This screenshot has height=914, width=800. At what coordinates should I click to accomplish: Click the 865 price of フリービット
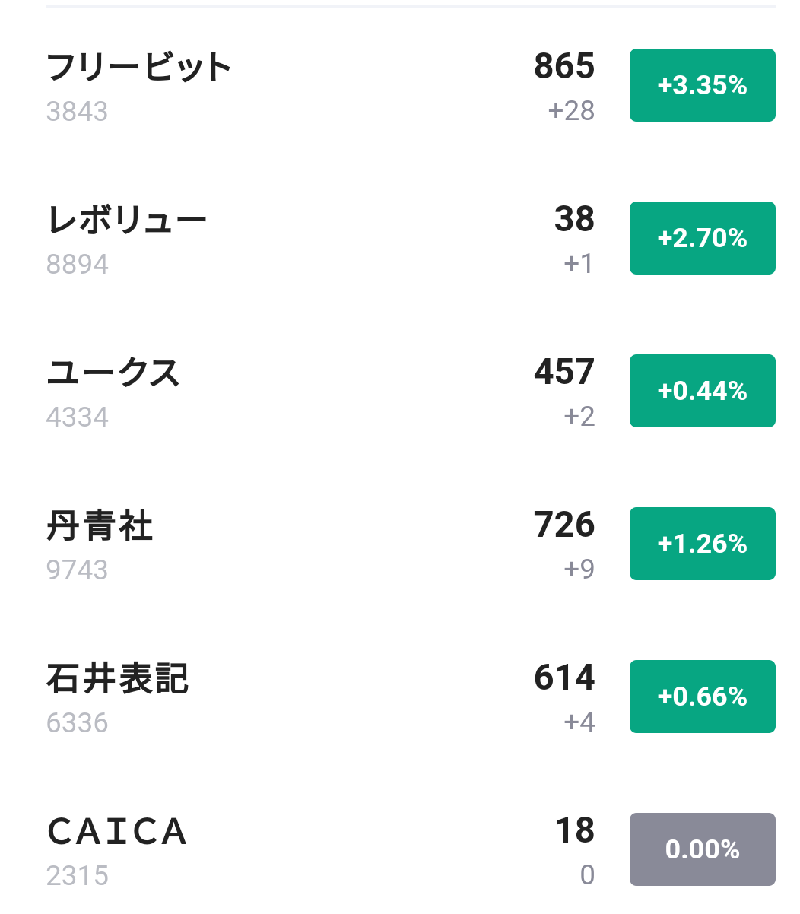(x=564, y=67)
